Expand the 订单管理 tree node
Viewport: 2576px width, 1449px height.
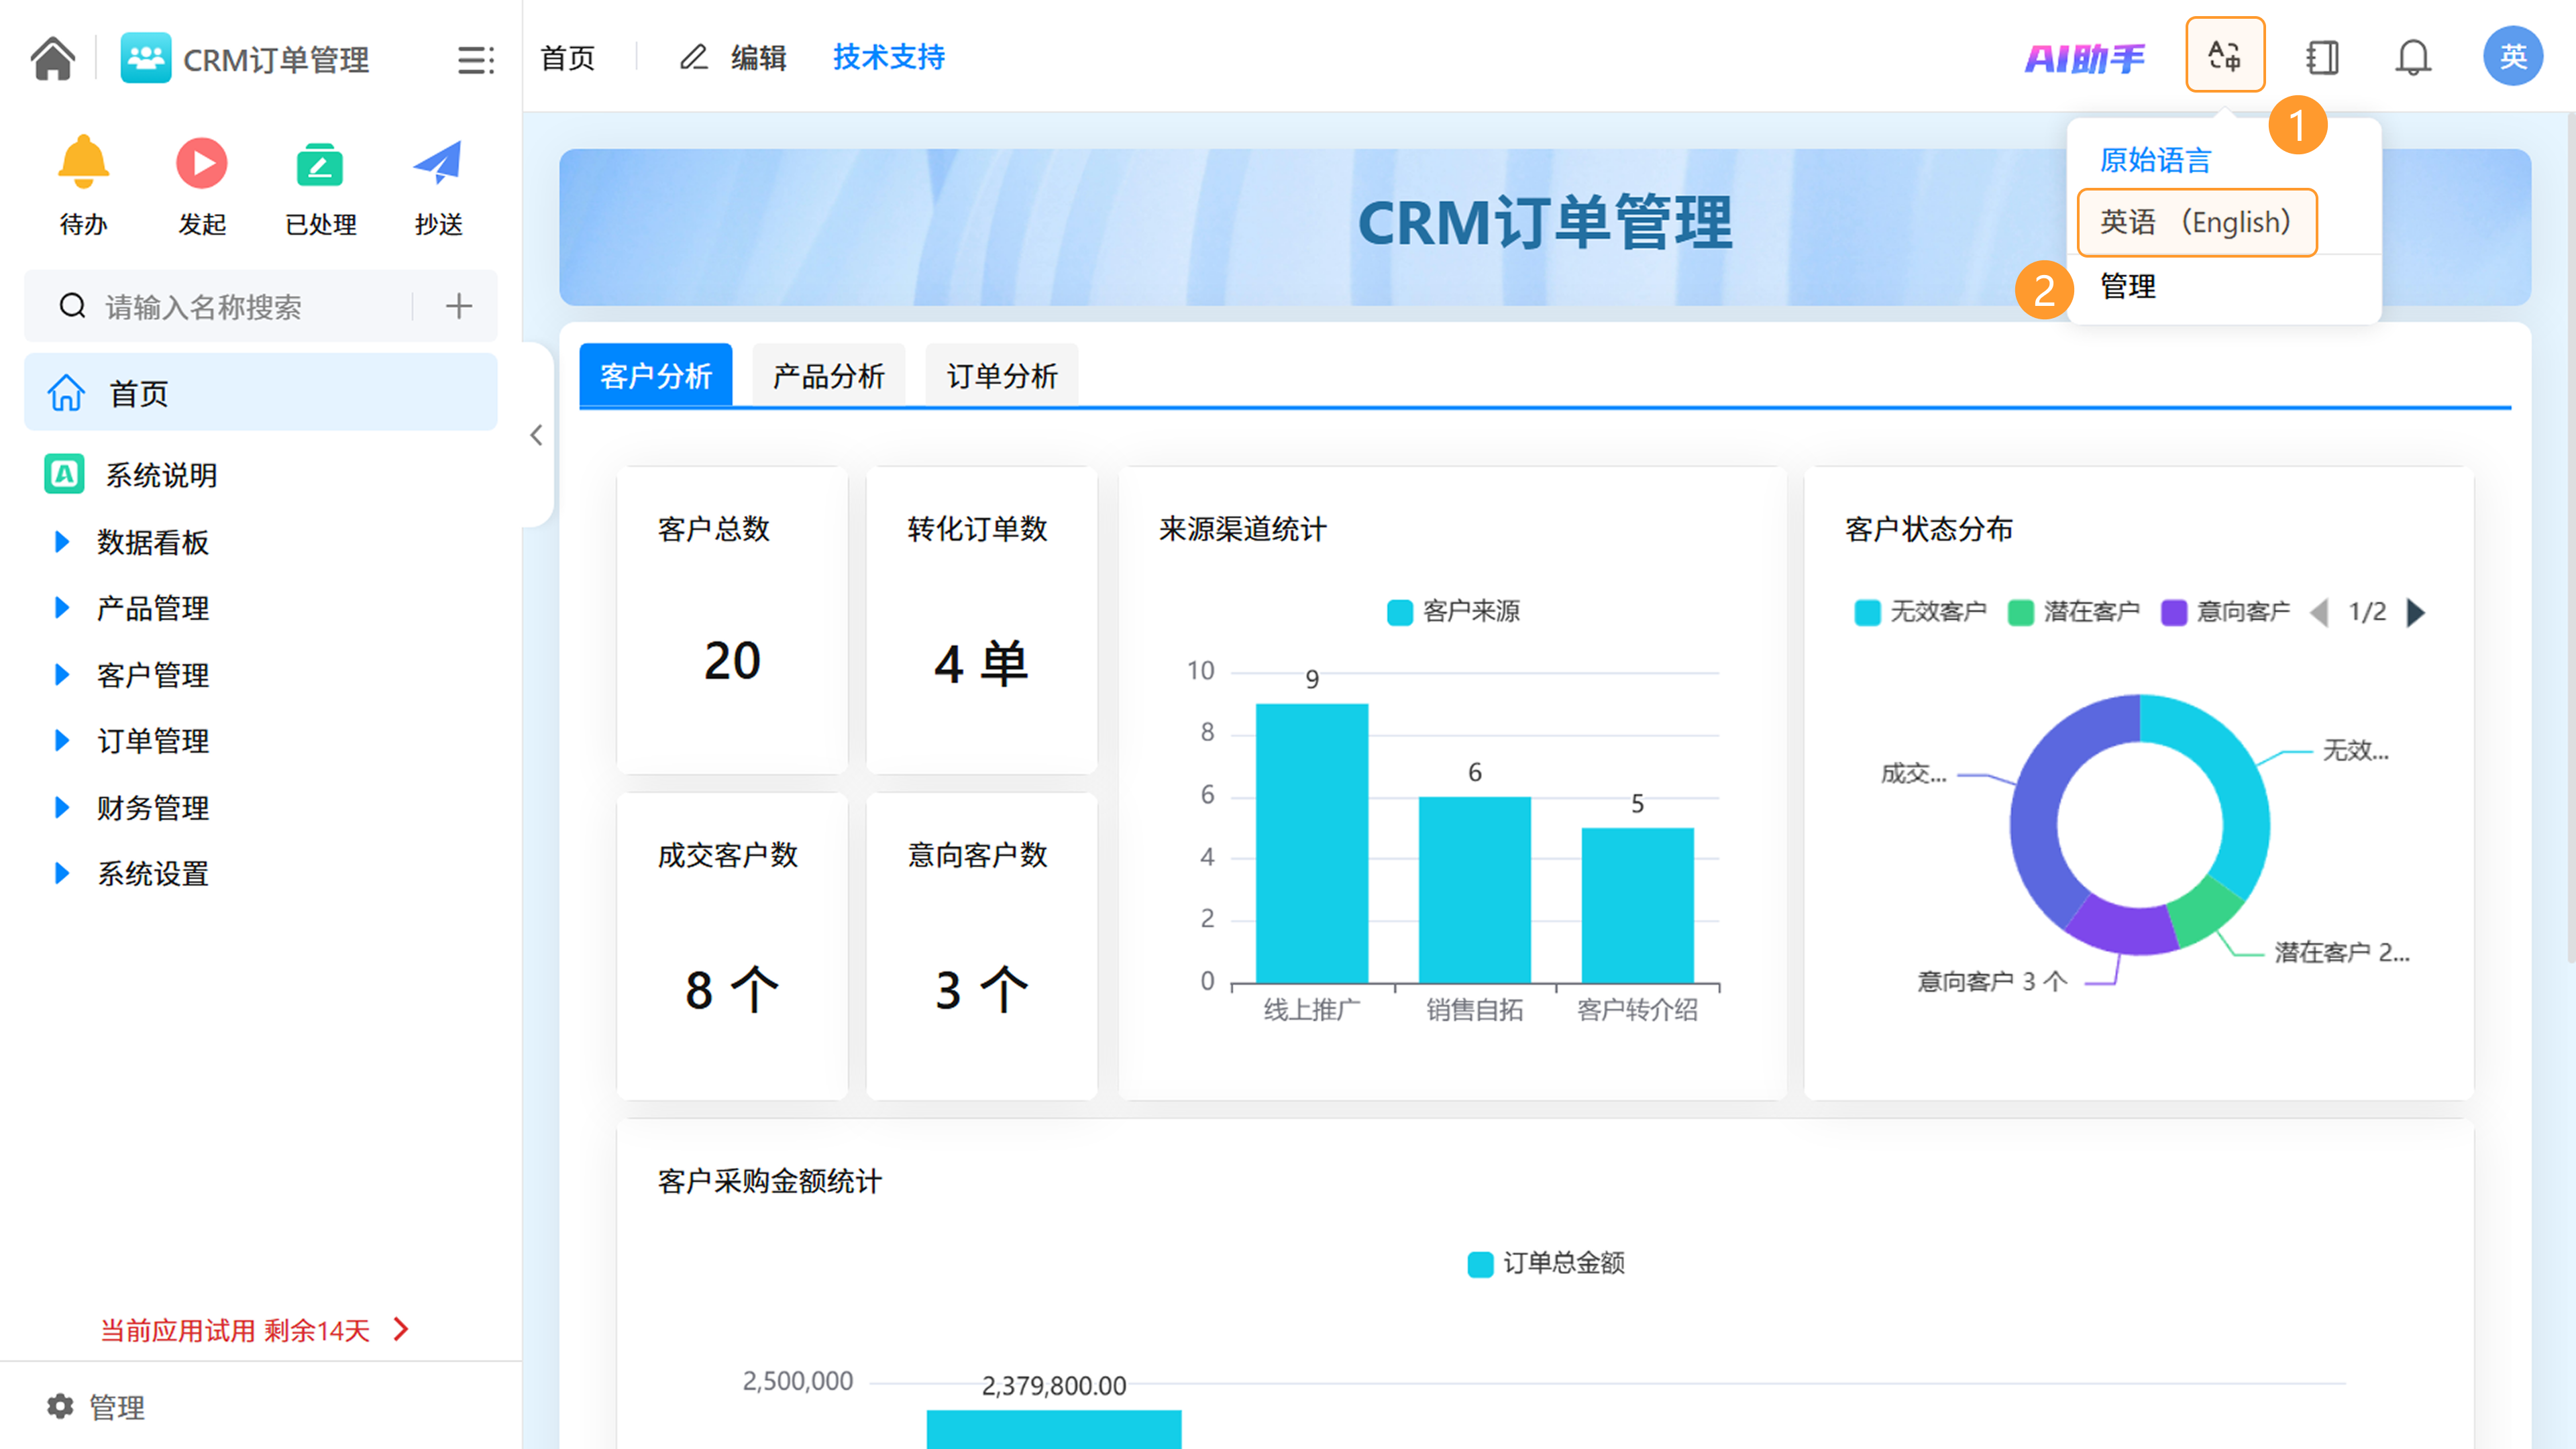(61, 741)
